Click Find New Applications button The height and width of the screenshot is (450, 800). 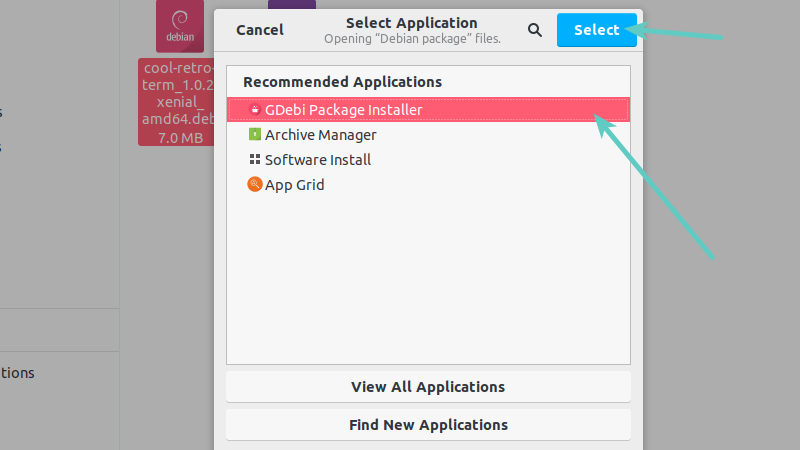(x=429, y=425)
